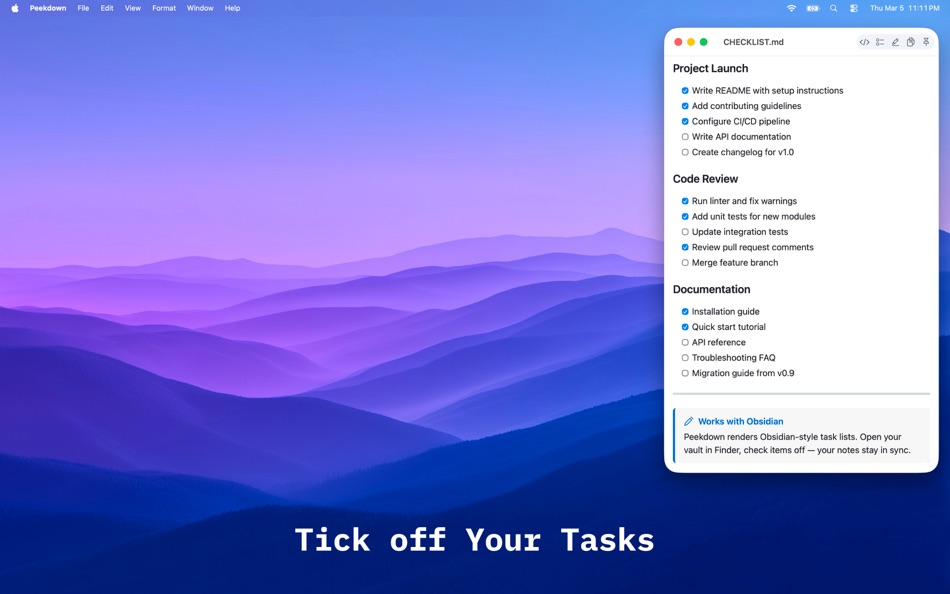Check Create changelog for v1.0

point(685,152)
